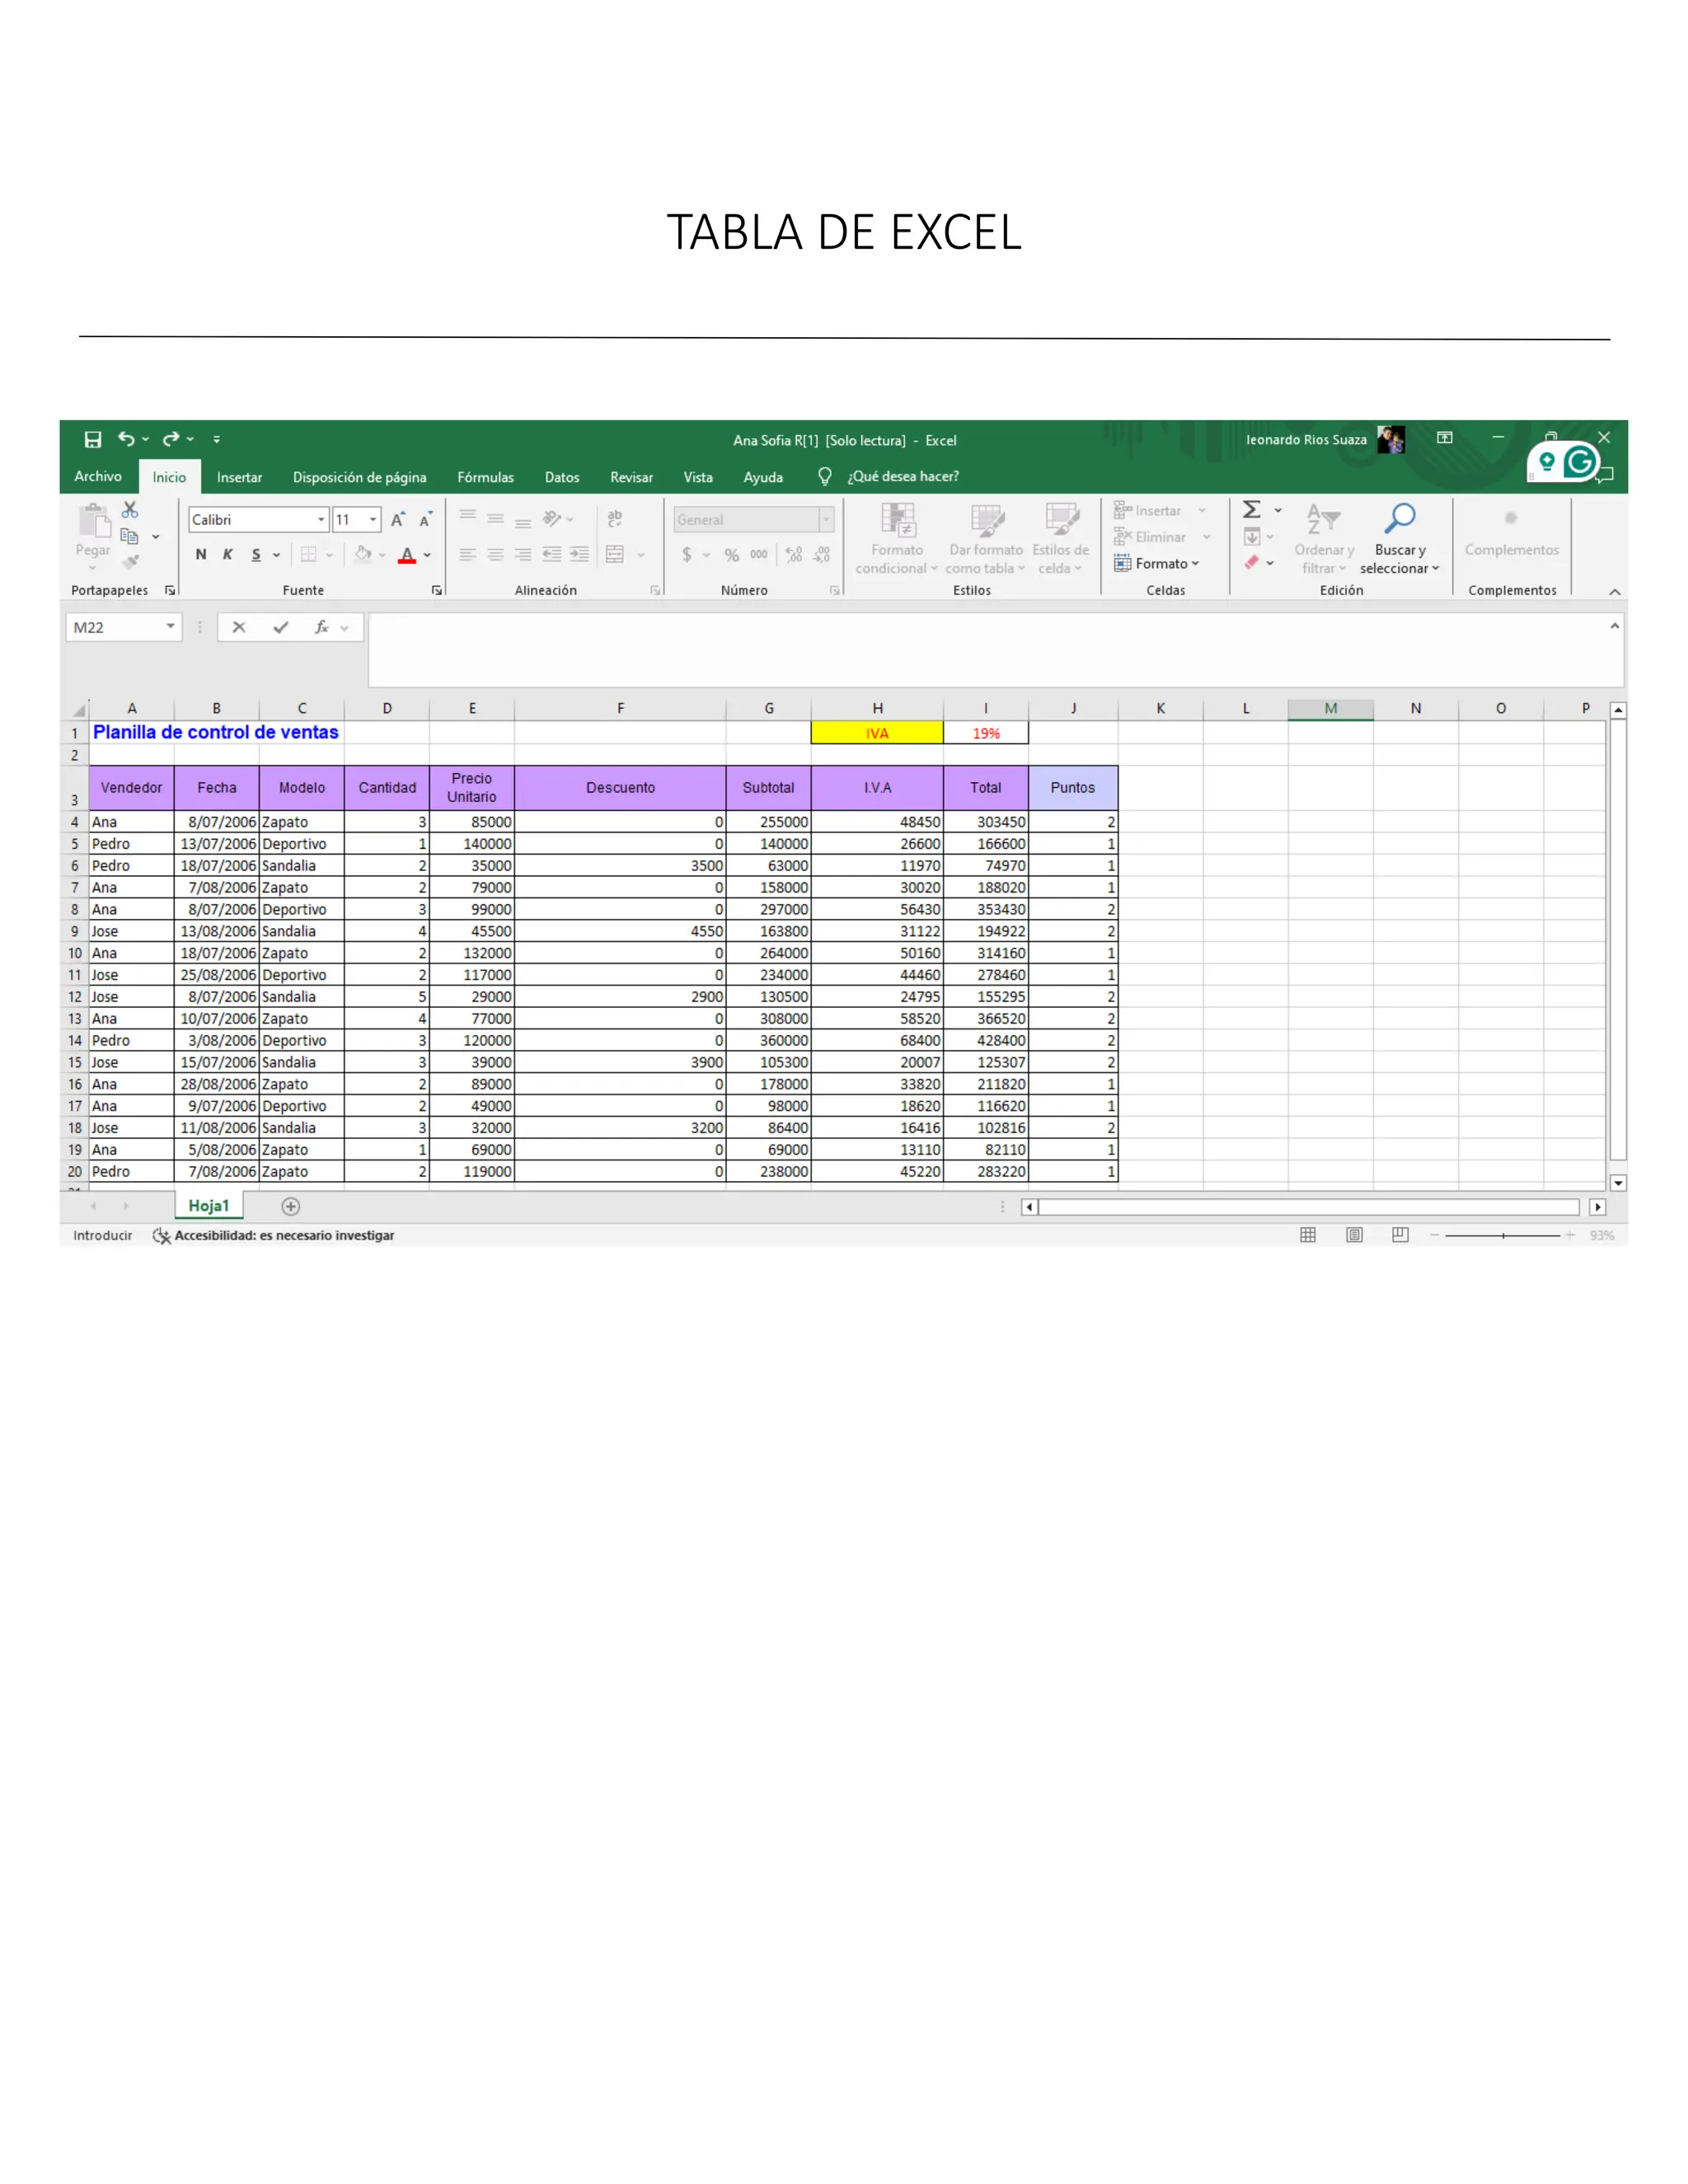Click the accessibility status message
This screenshot has width=1688, height=2184.
coord(283,1236)
